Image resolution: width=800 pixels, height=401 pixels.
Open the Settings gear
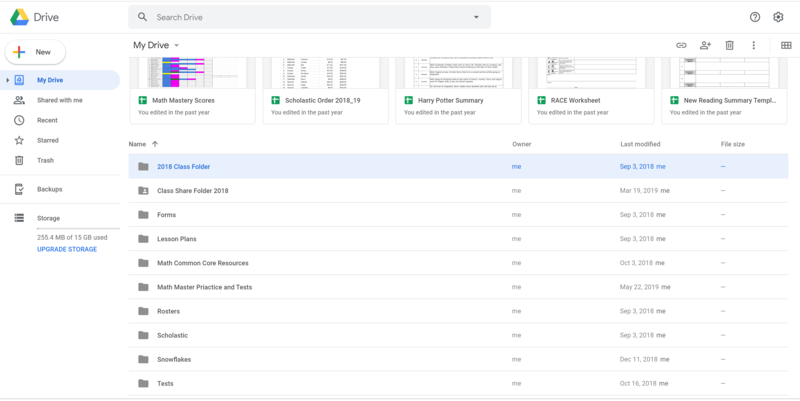779,17
